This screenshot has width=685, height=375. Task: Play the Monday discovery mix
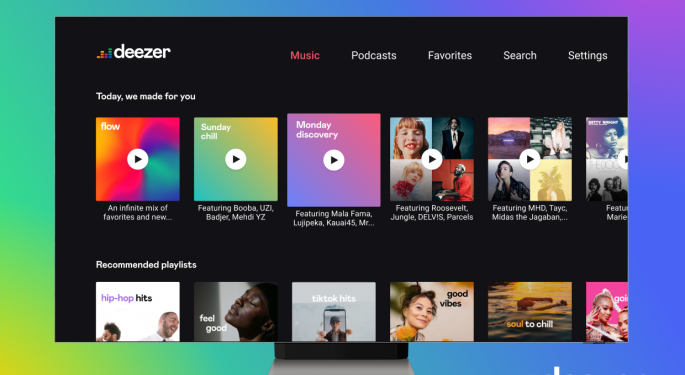[x=334, y=160]
